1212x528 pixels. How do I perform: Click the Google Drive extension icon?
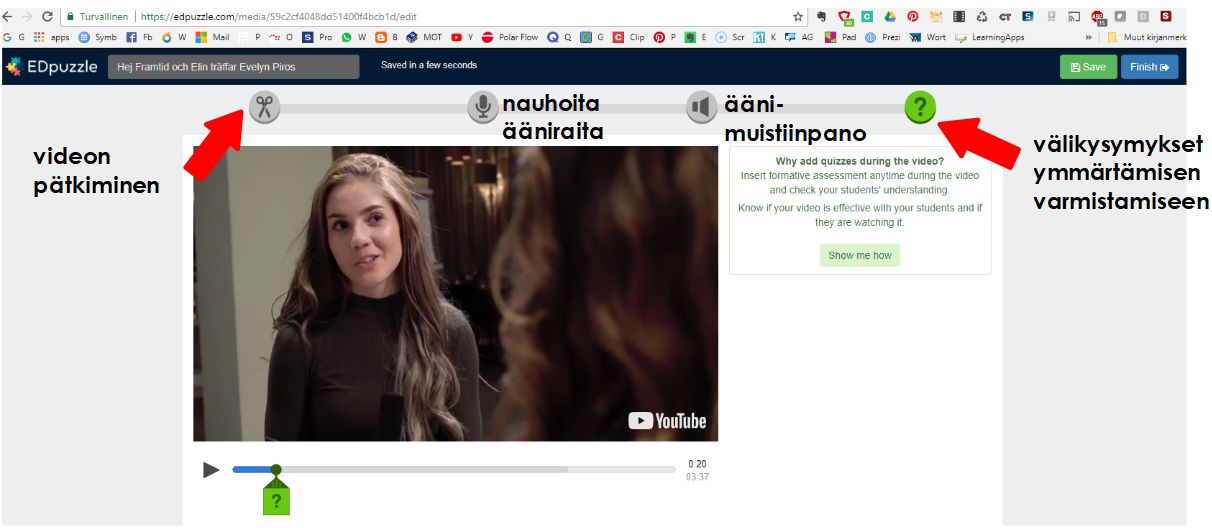point(890,17)
